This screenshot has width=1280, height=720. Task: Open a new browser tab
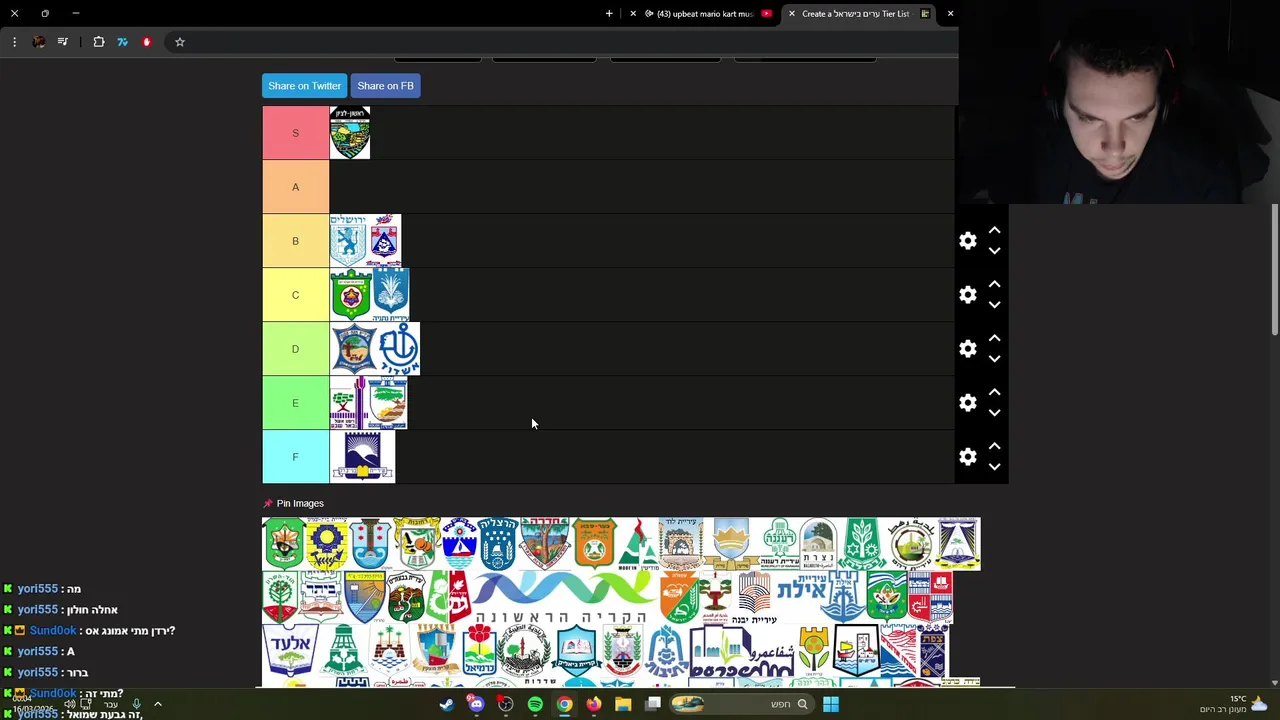point(609,14)
